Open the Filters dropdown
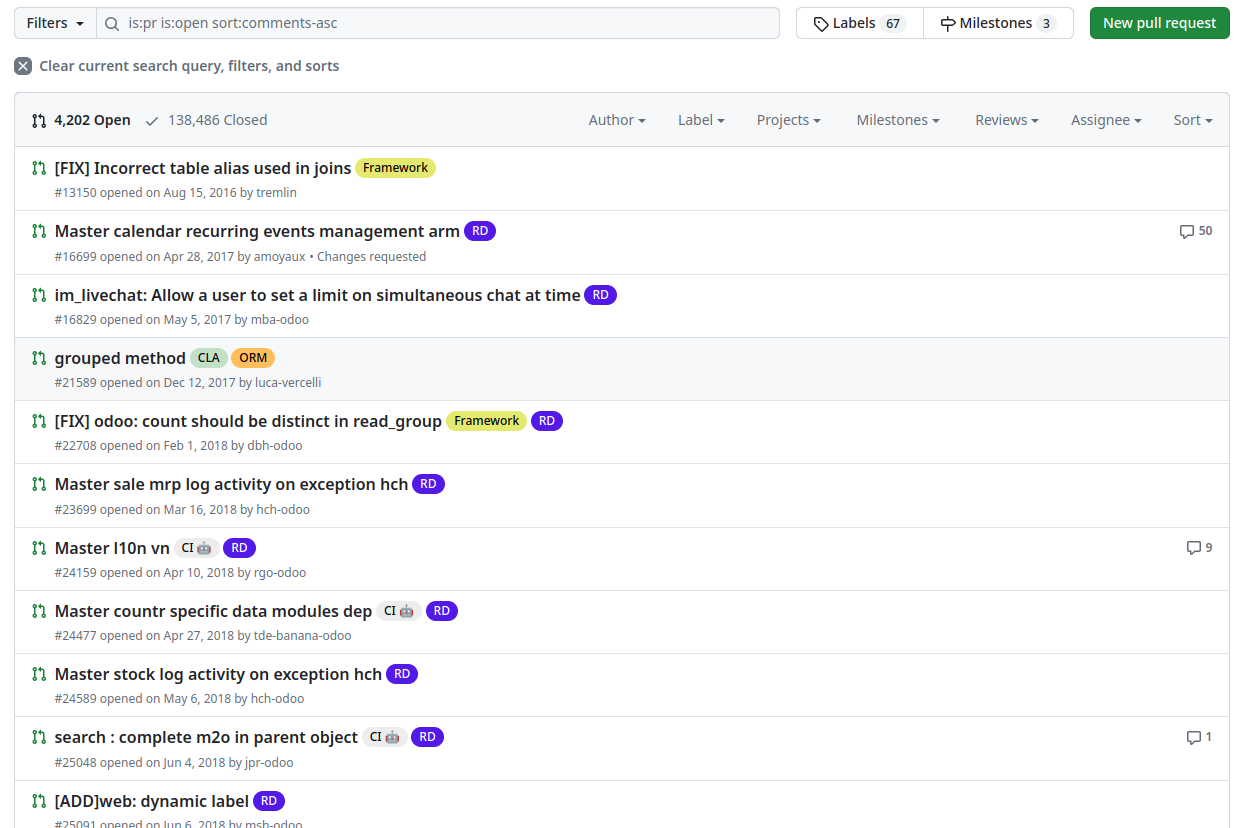This screenshot has height=828, width=1235. click(x=55, y=23)
